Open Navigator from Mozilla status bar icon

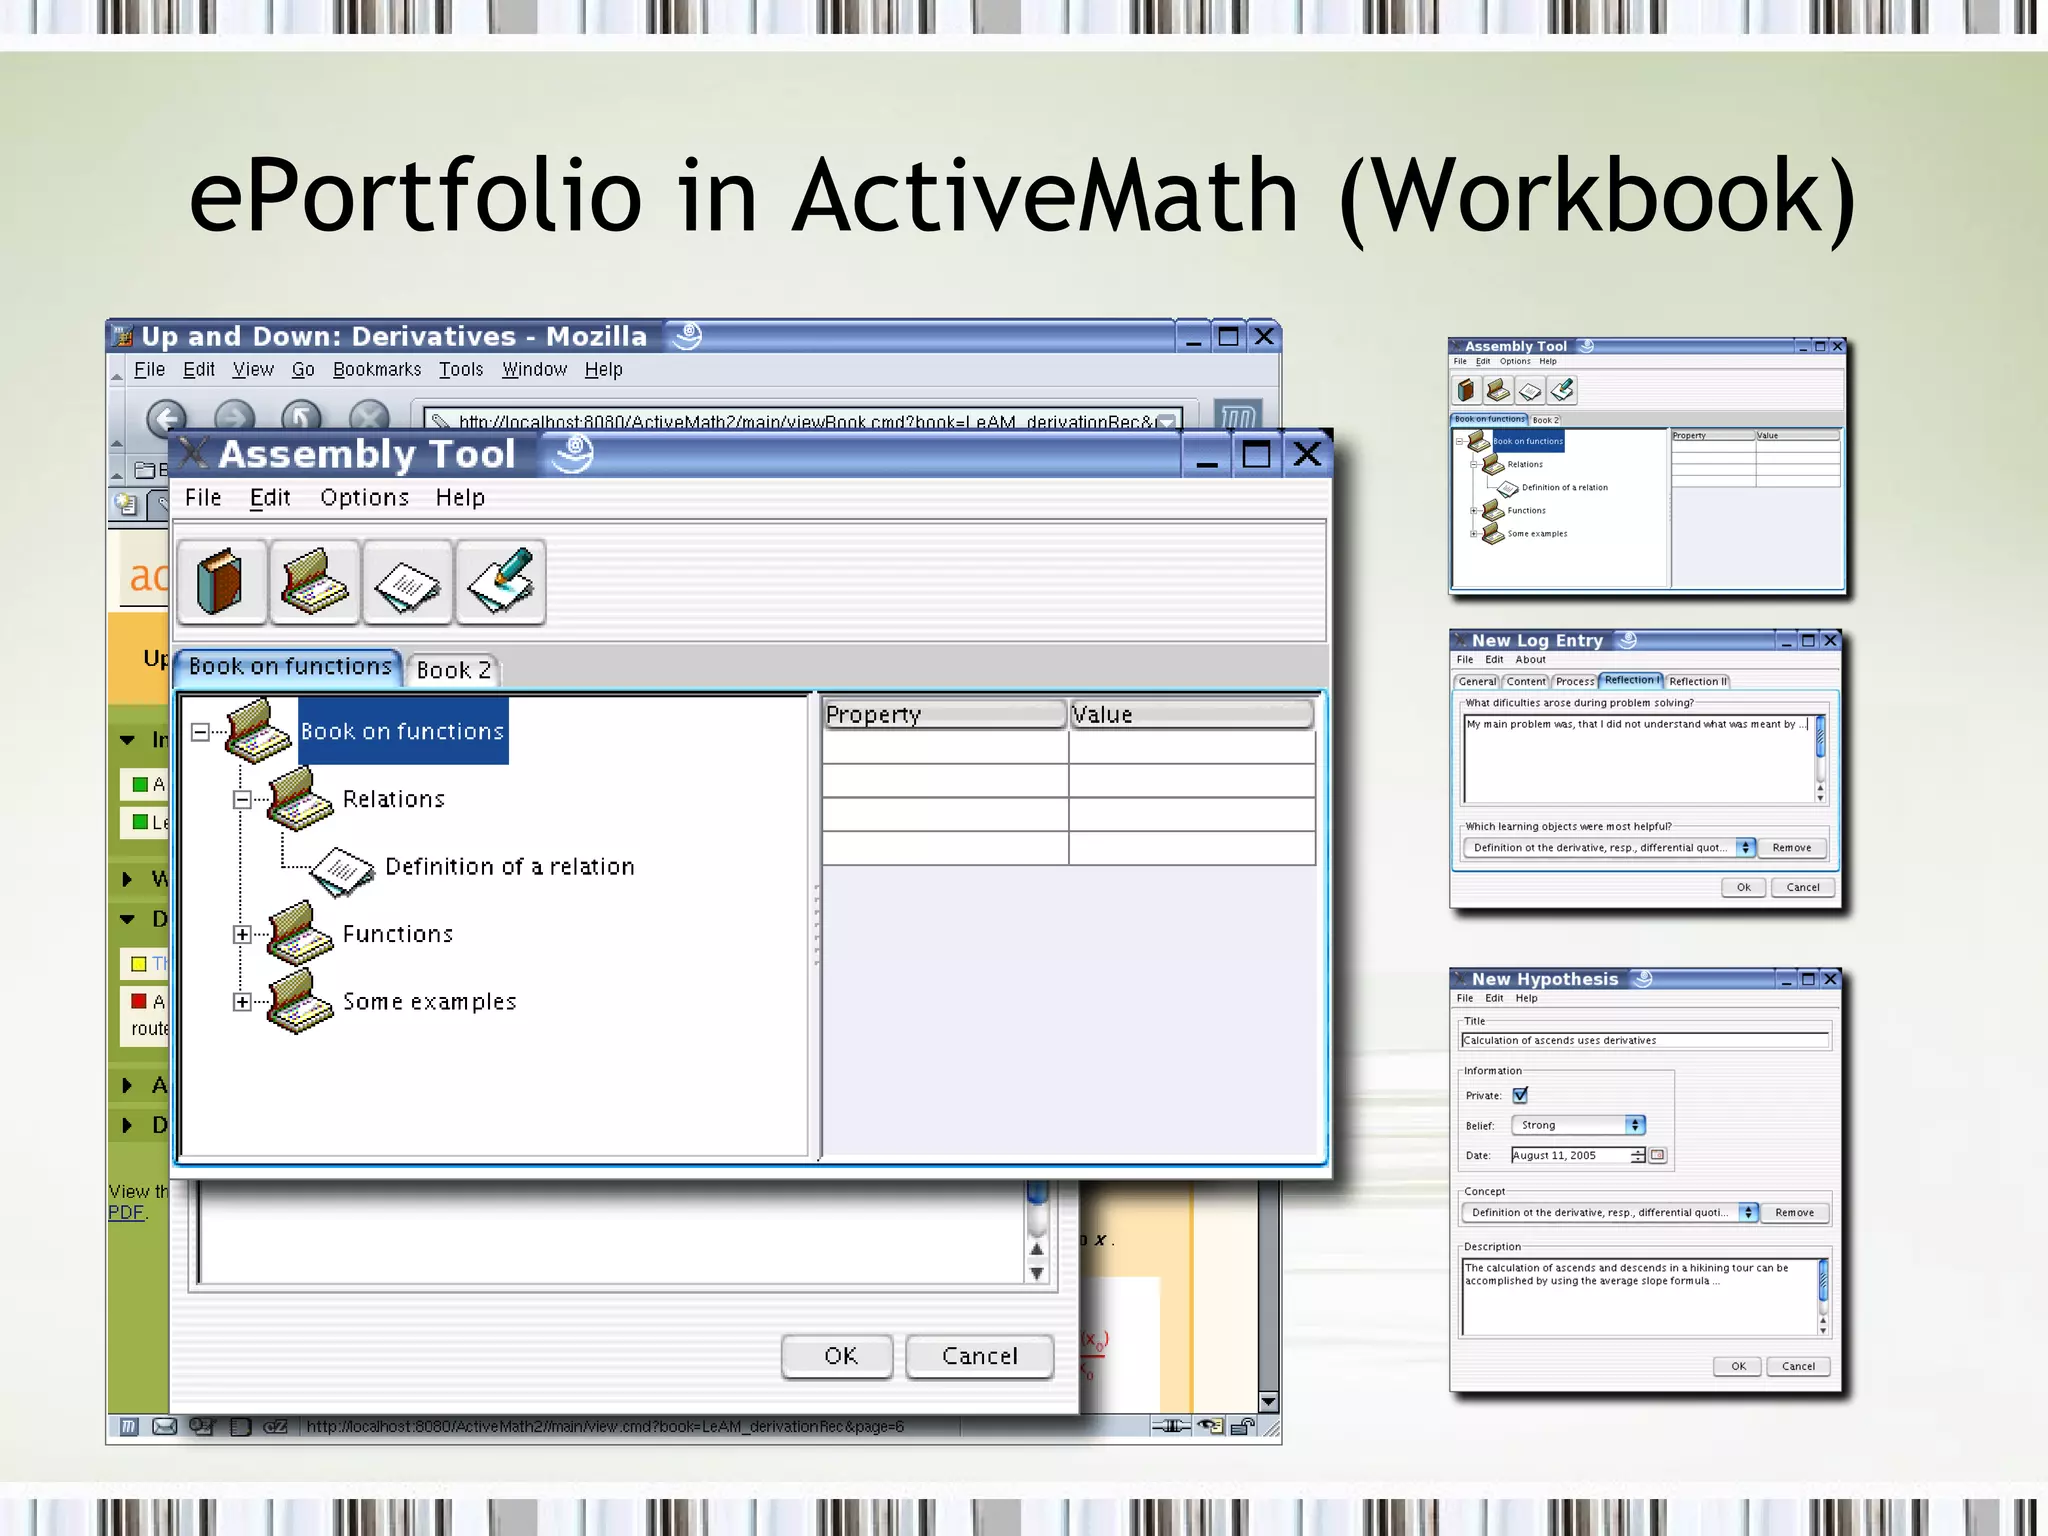pos(128,1427)
